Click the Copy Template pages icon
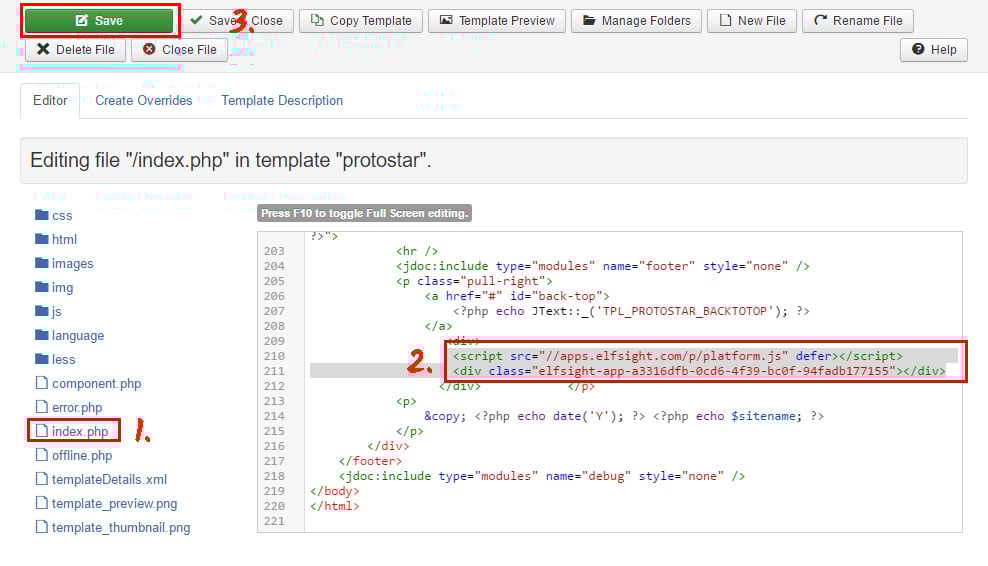988x566 pixels. click(318, 20)
